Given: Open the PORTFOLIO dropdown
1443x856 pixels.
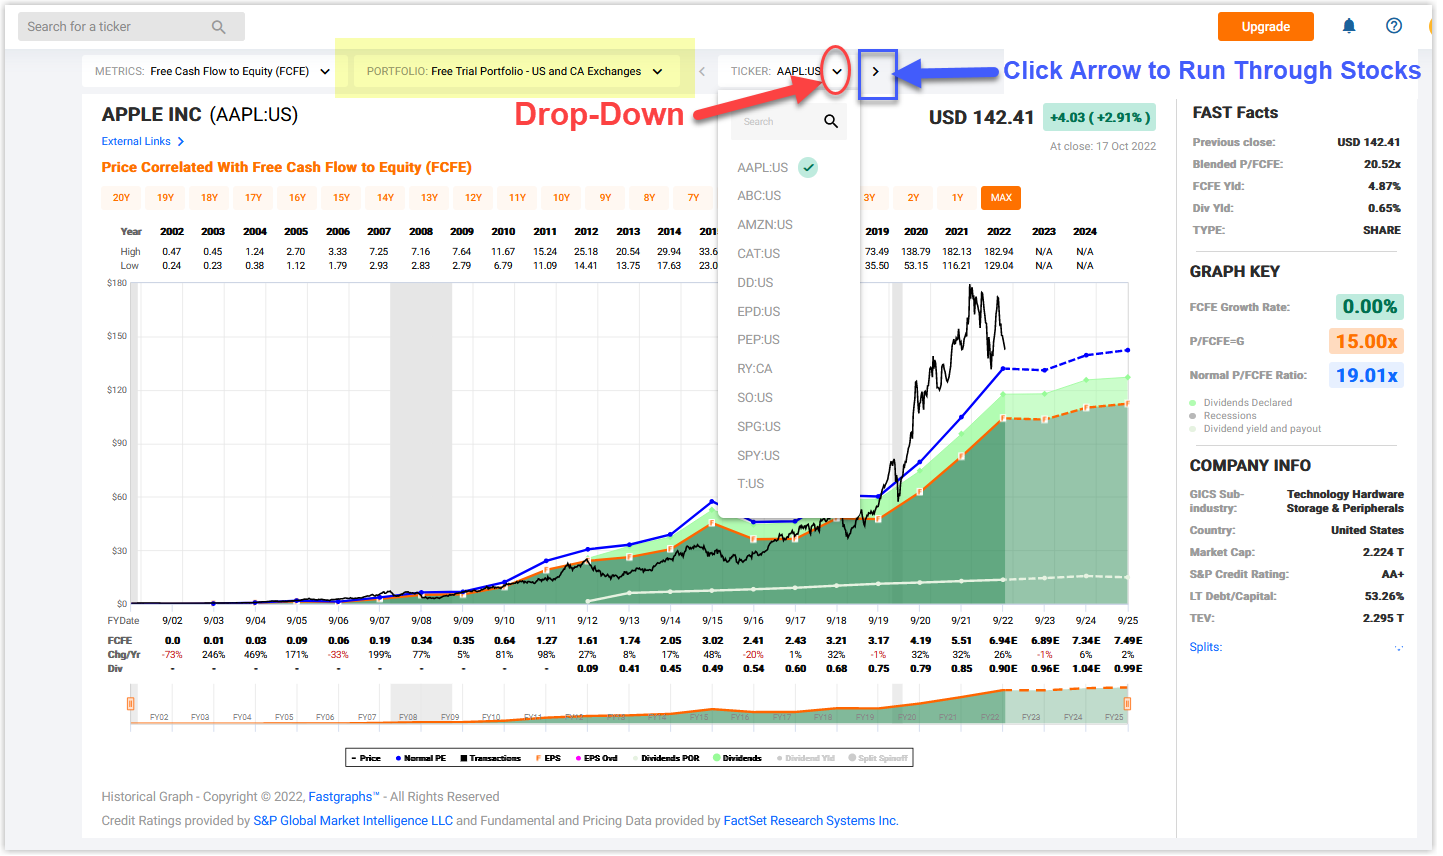Looking at the screenshot, I should tap(515, 72).
